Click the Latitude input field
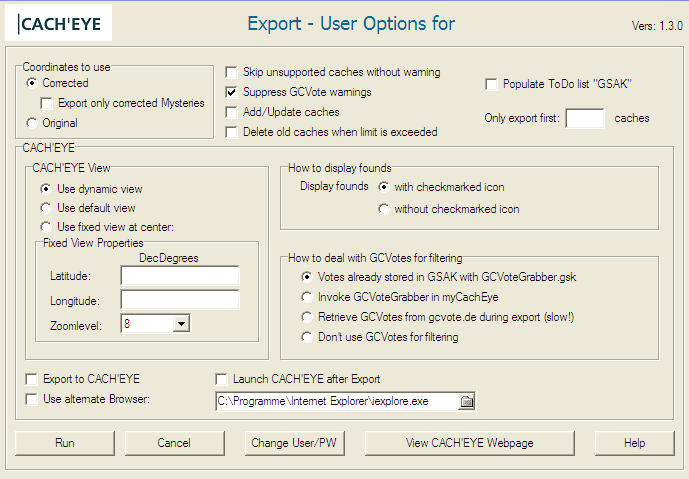689x479 pixels. pos(180,276)
